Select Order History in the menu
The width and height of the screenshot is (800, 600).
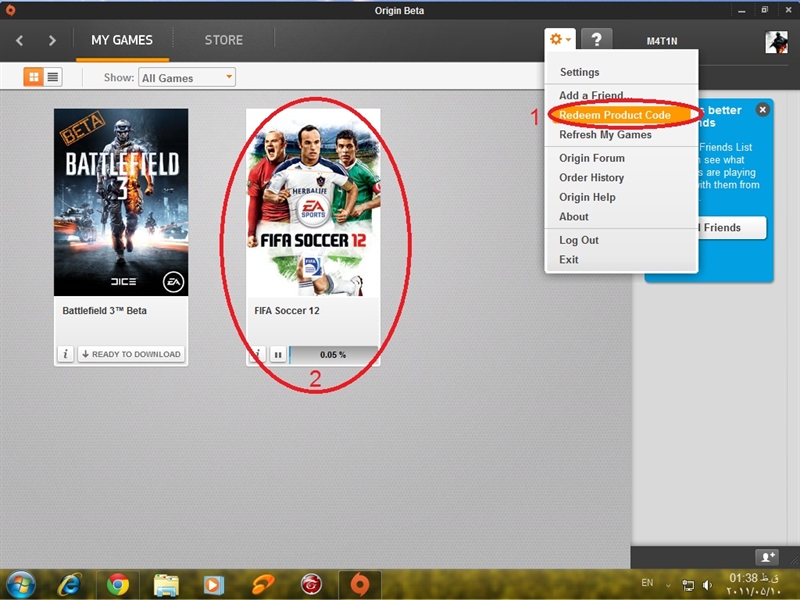tap(591, 178)
